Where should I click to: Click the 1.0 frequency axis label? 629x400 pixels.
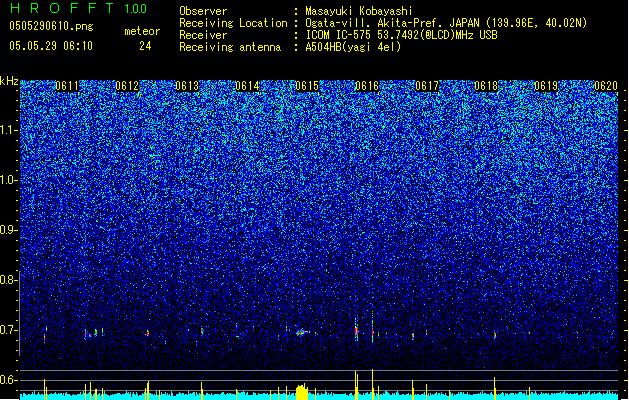pyautogui.click(x=9, y=180)
